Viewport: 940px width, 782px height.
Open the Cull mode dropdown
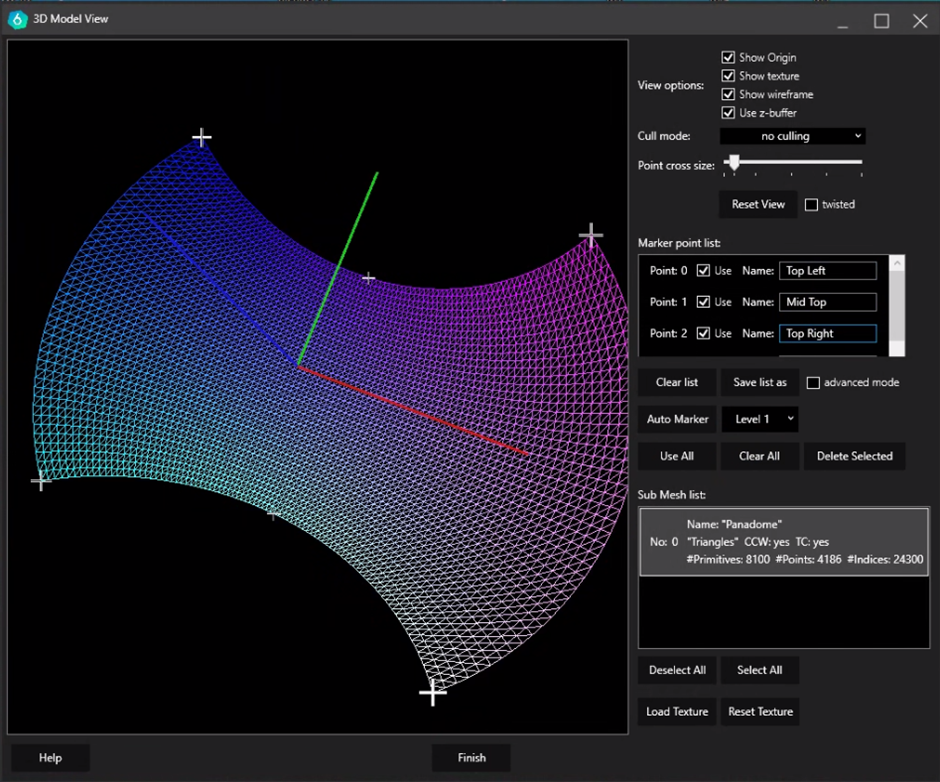(x=792, y=136)
